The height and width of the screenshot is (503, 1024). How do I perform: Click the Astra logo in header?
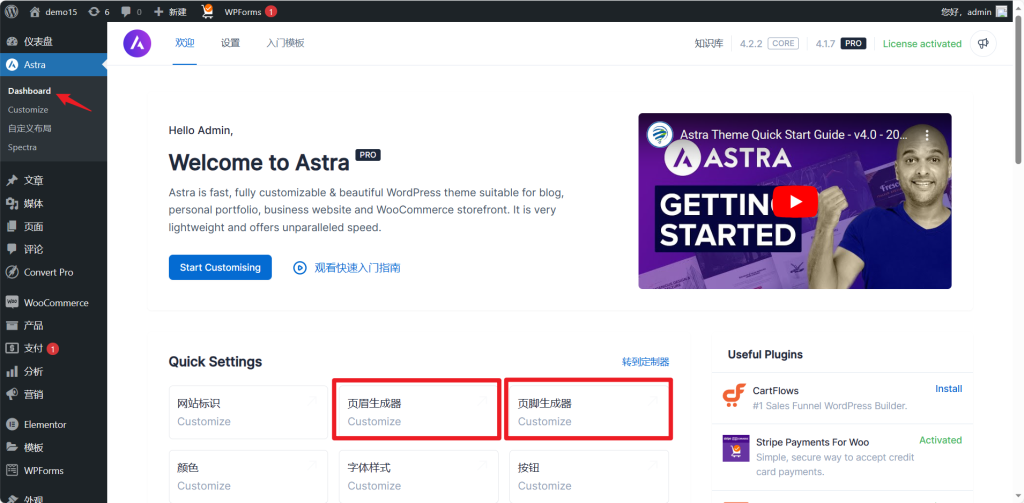tap(137, 44)
